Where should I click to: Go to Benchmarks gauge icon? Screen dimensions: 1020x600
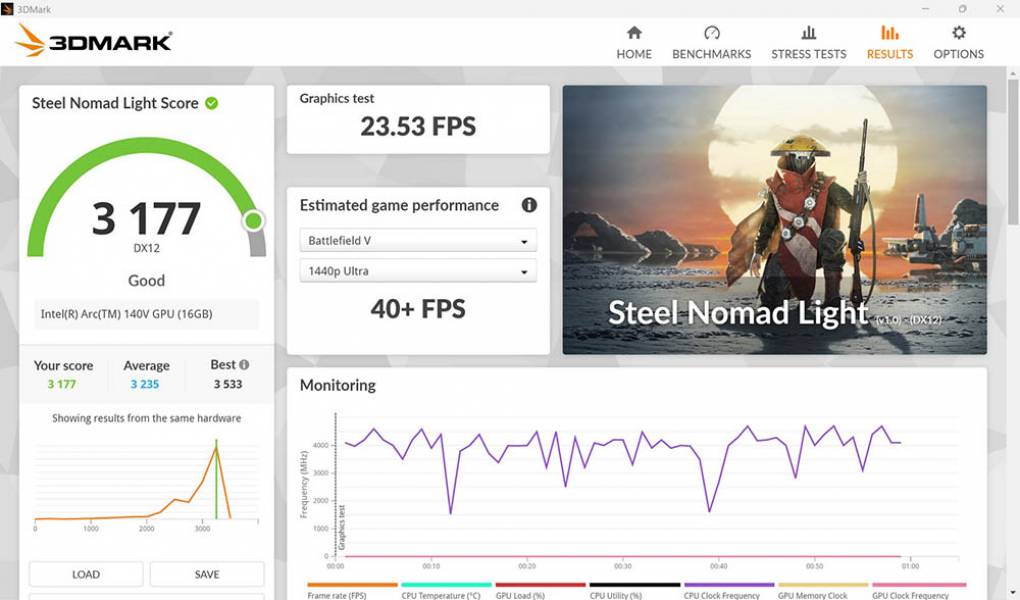pyautogui.click(x=711, y=33)
